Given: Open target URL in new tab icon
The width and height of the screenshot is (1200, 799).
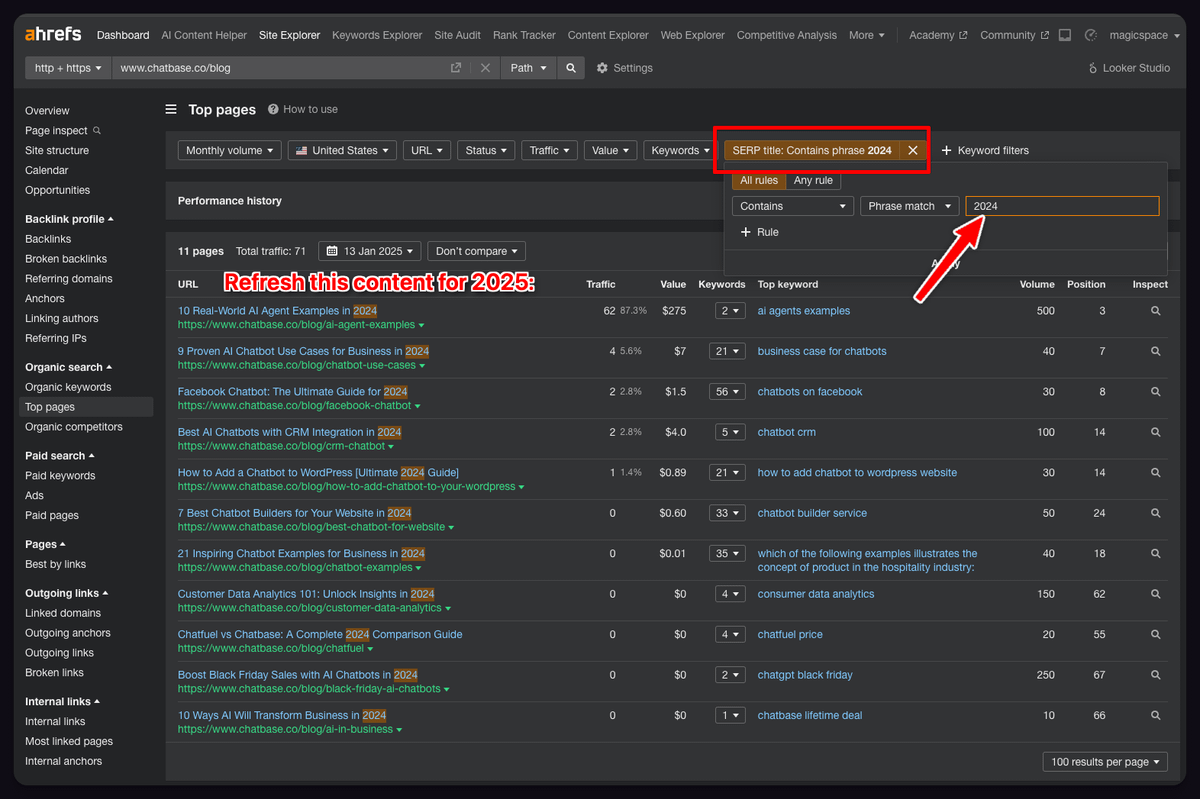Looking at the screenshot, I should click(456, 68).
